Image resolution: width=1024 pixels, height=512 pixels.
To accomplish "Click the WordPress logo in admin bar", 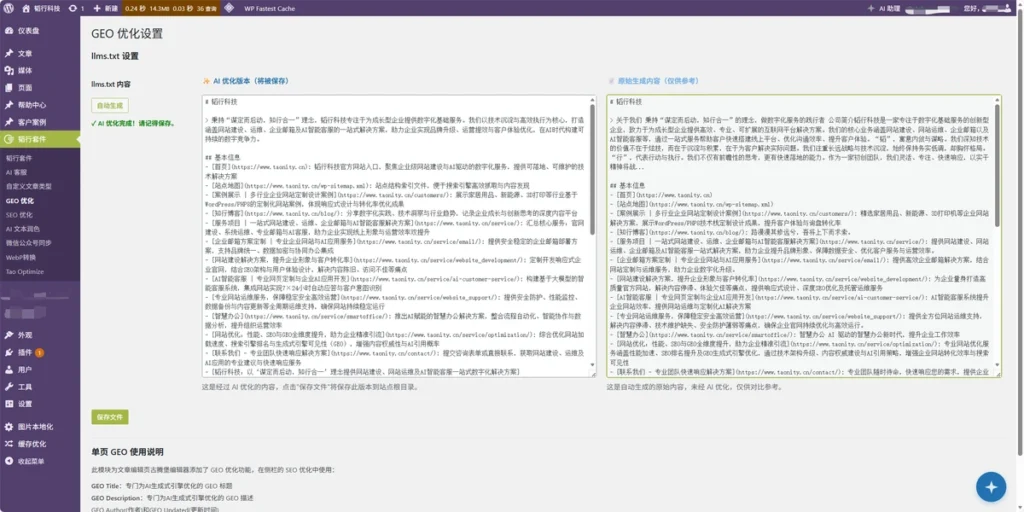I will pos(8,8).
